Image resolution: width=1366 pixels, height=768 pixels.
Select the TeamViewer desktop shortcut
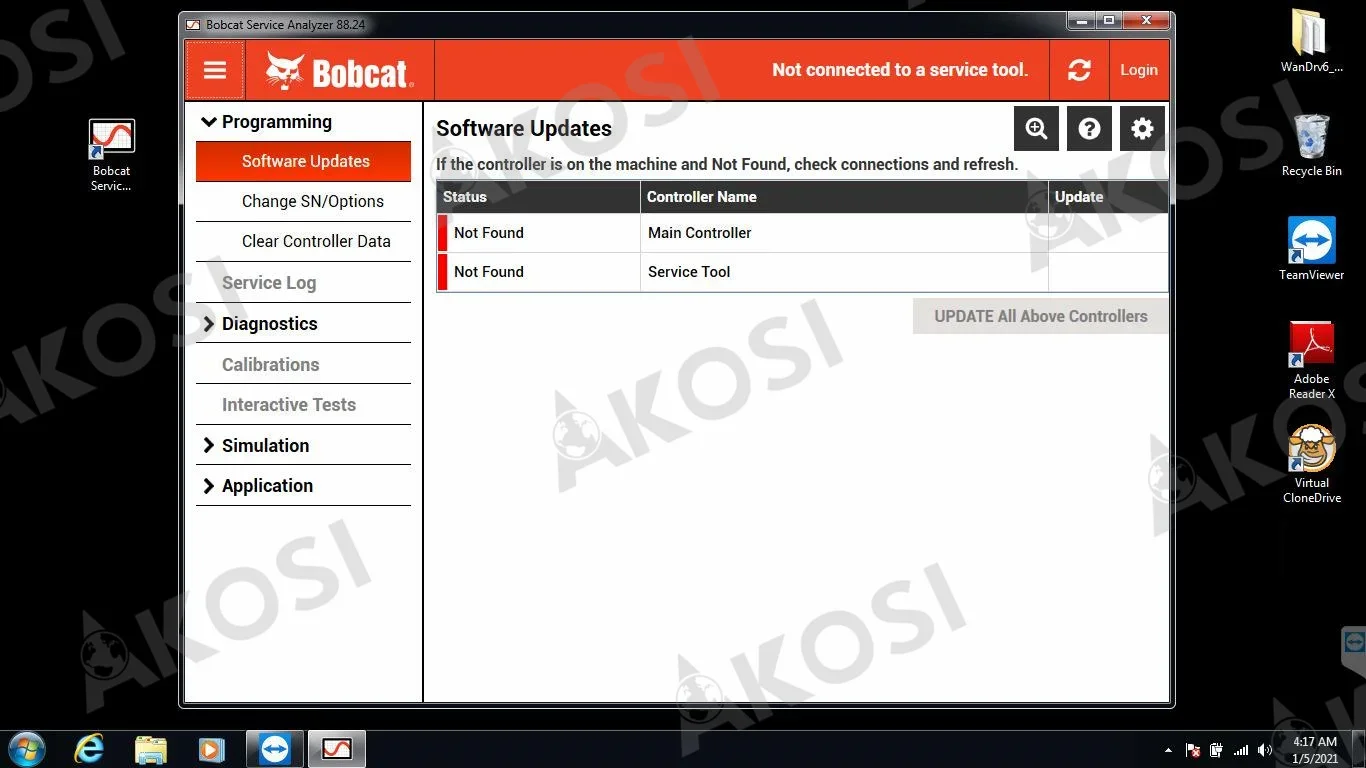click(1311, 249)
